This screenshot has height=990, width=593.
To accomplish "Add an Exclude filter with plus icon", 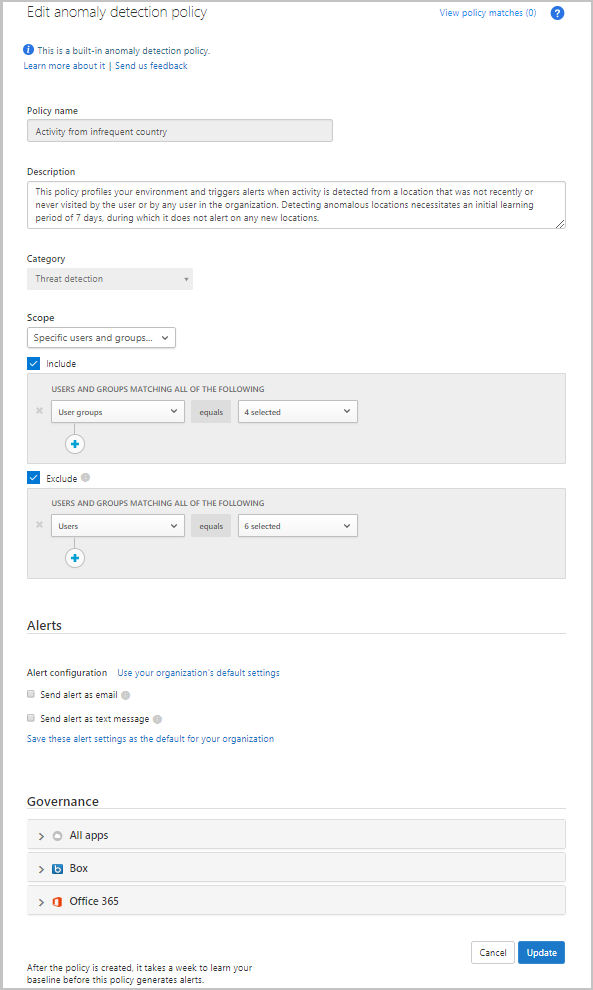I will [x=75, y=558].
